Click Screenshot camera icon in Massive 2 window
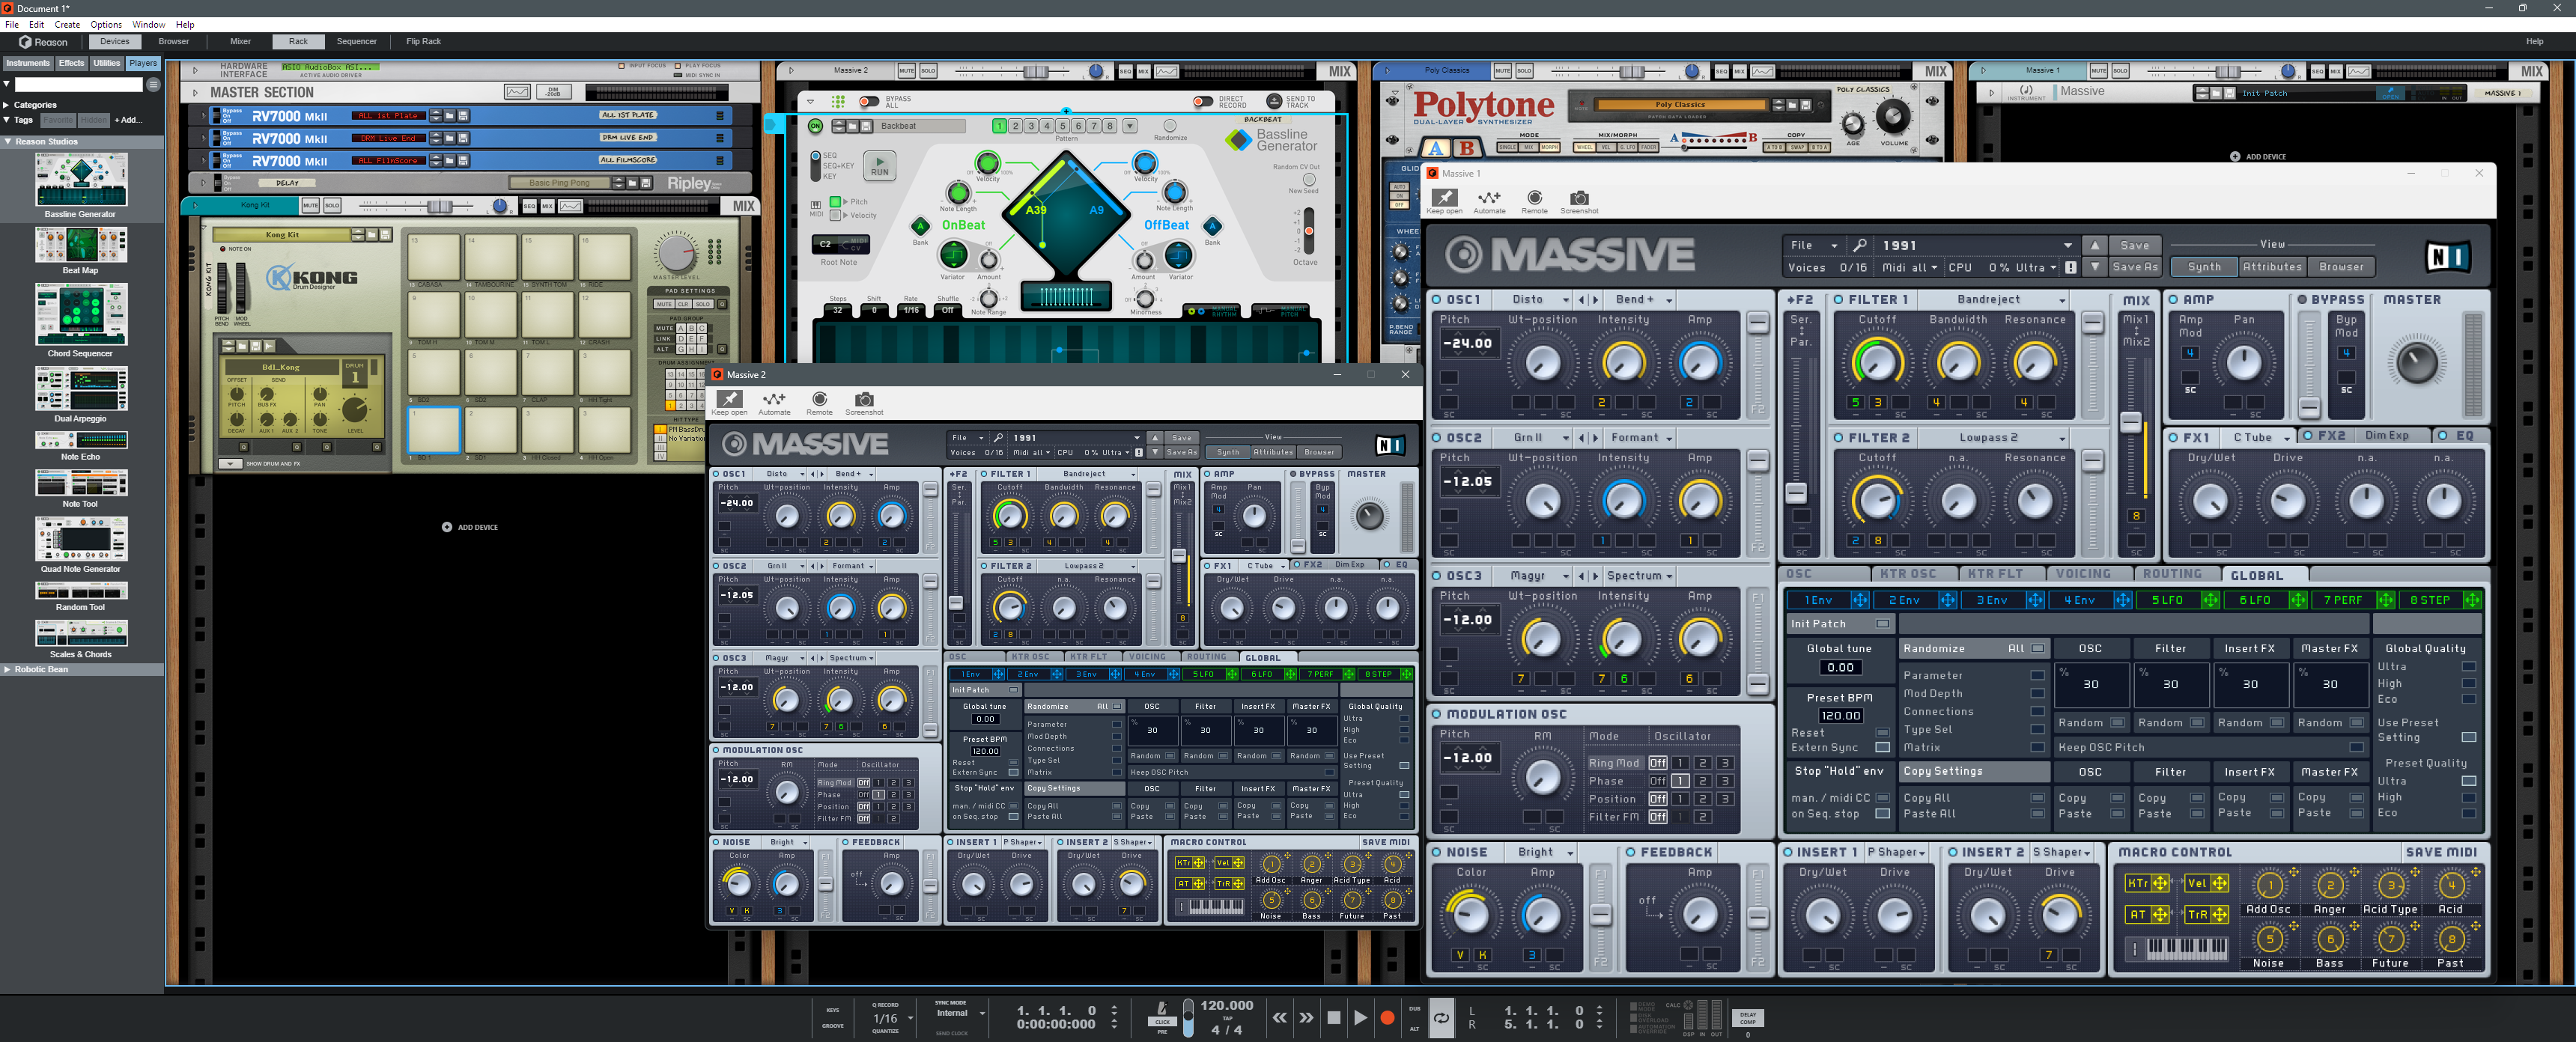Screen dimensions: 2576x1042 (864, 399)
